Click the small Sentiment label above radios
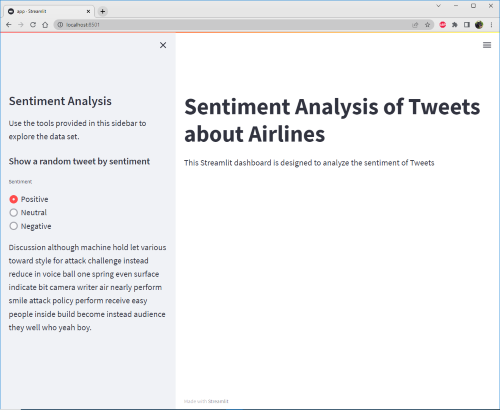 tap(20, 182)
